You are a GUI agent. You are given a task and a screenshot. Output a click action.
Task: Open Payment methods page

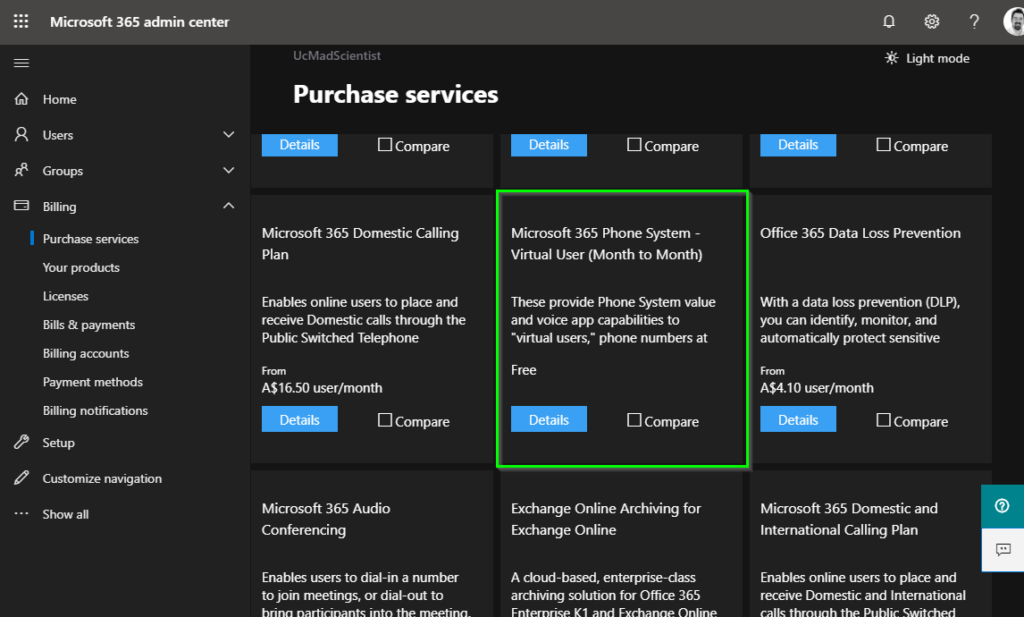pos(93,382)
